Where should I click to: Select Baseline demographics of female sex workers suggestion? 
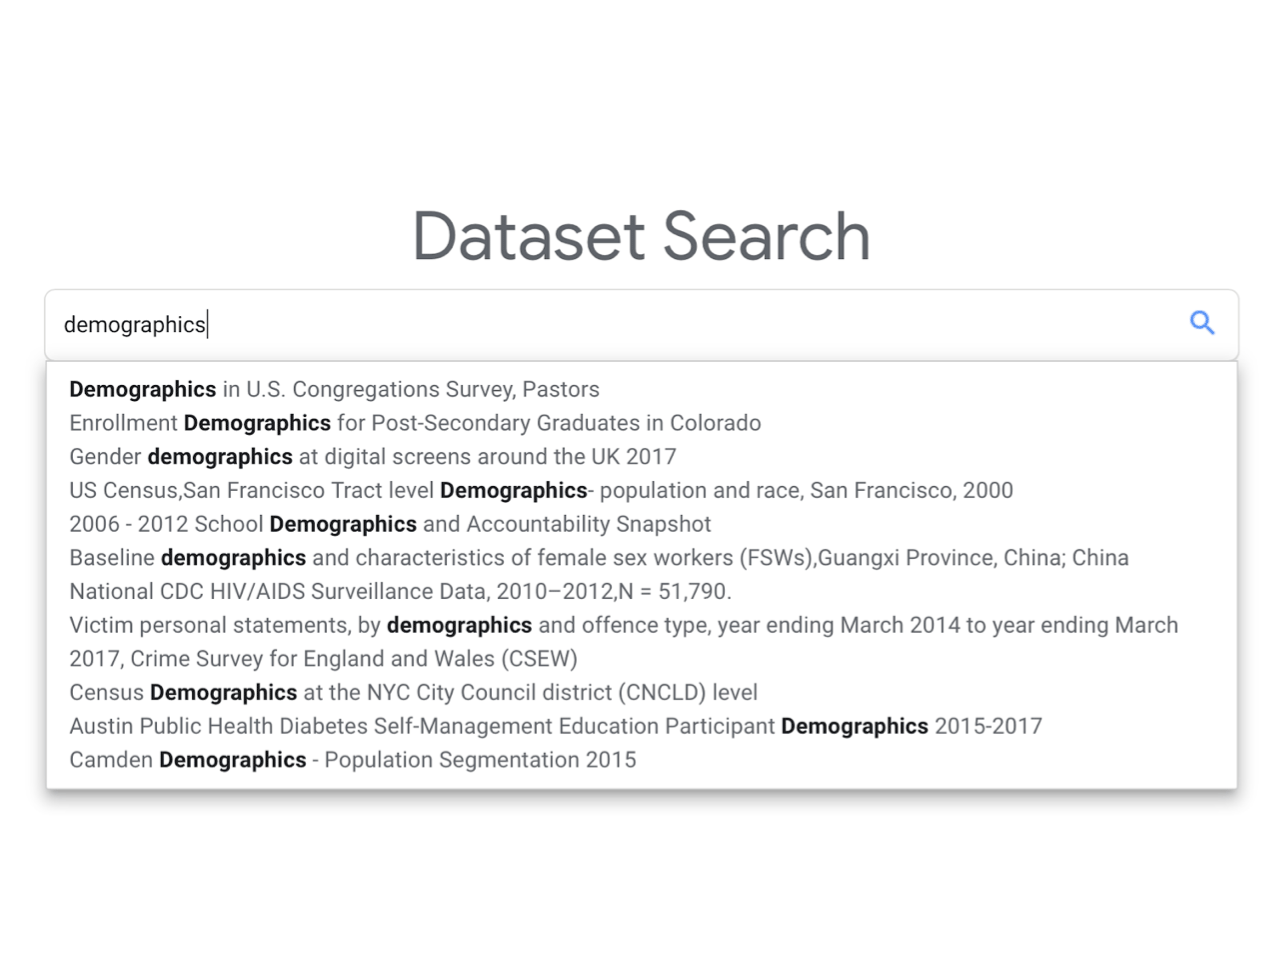[x=599, y=558]
